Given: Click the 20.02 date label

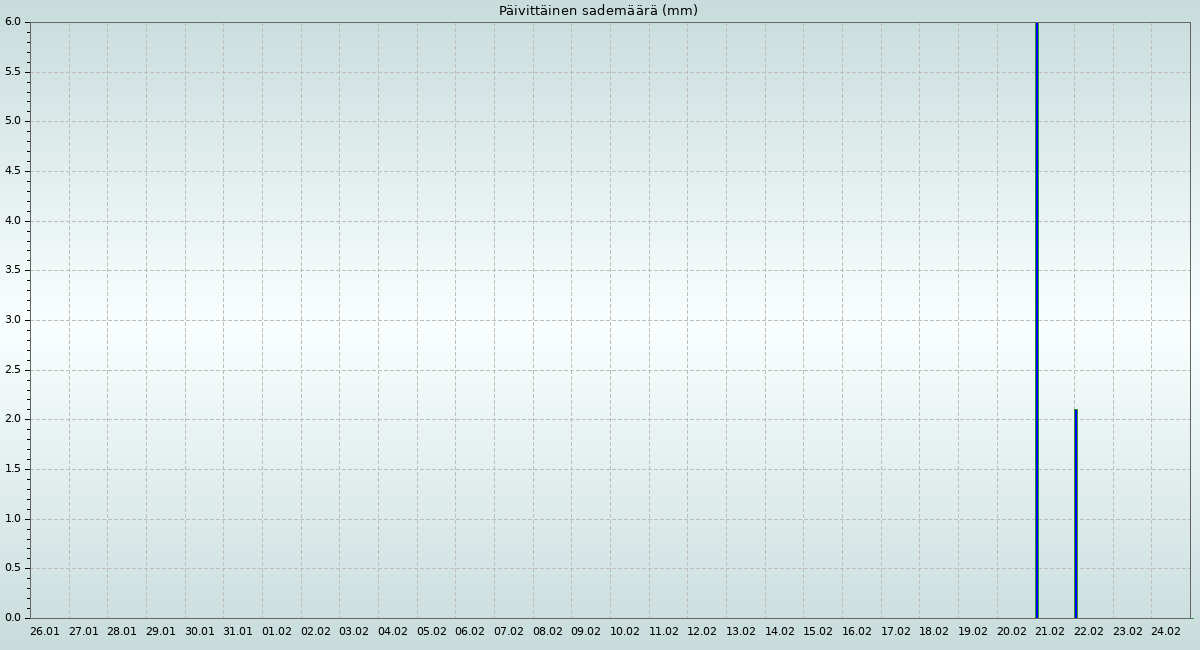Looking at the screenshot, I should point(1012,631).
